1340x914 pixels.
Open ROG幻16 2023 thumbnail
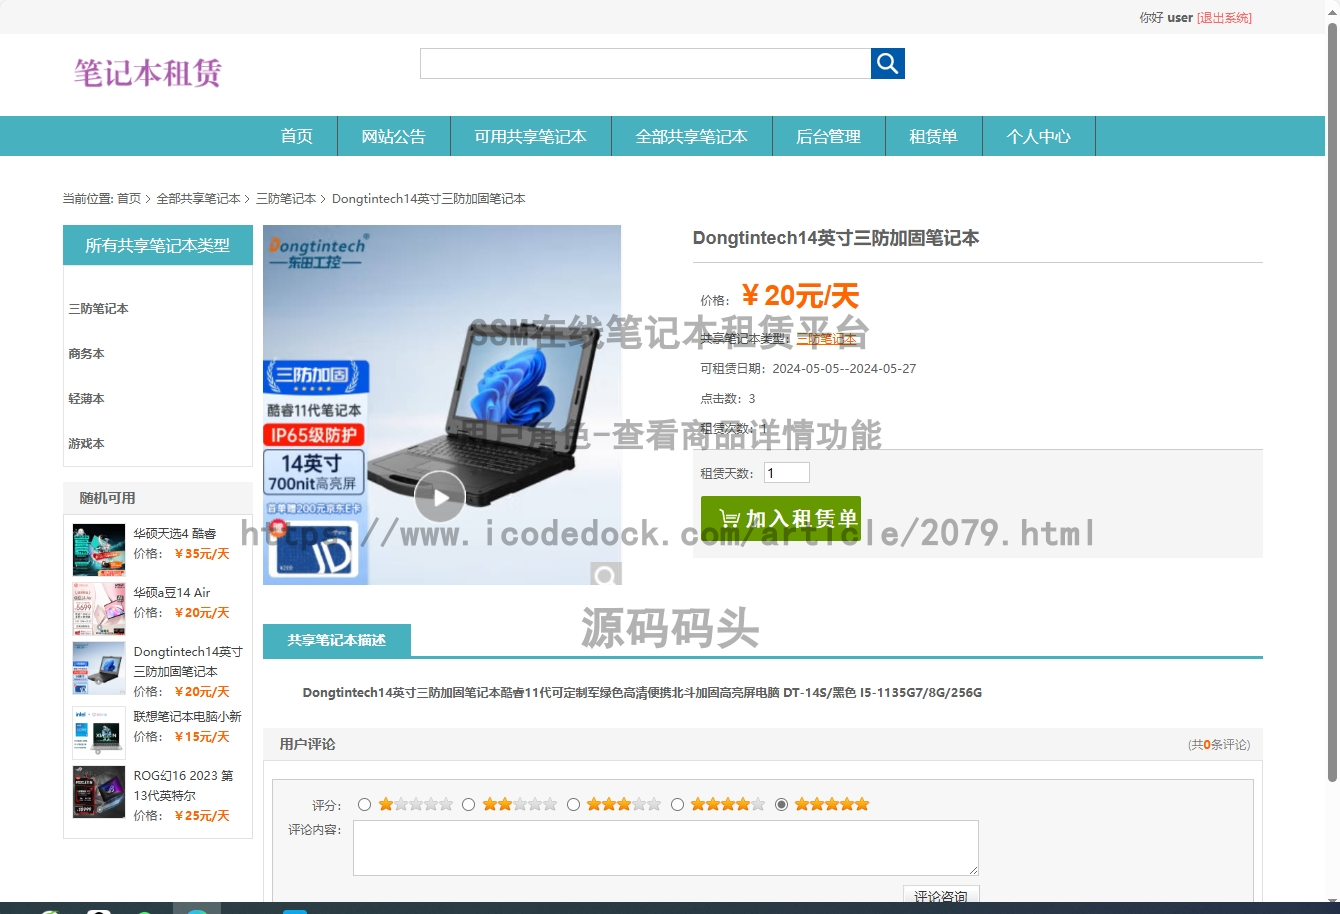coord(99,792)
